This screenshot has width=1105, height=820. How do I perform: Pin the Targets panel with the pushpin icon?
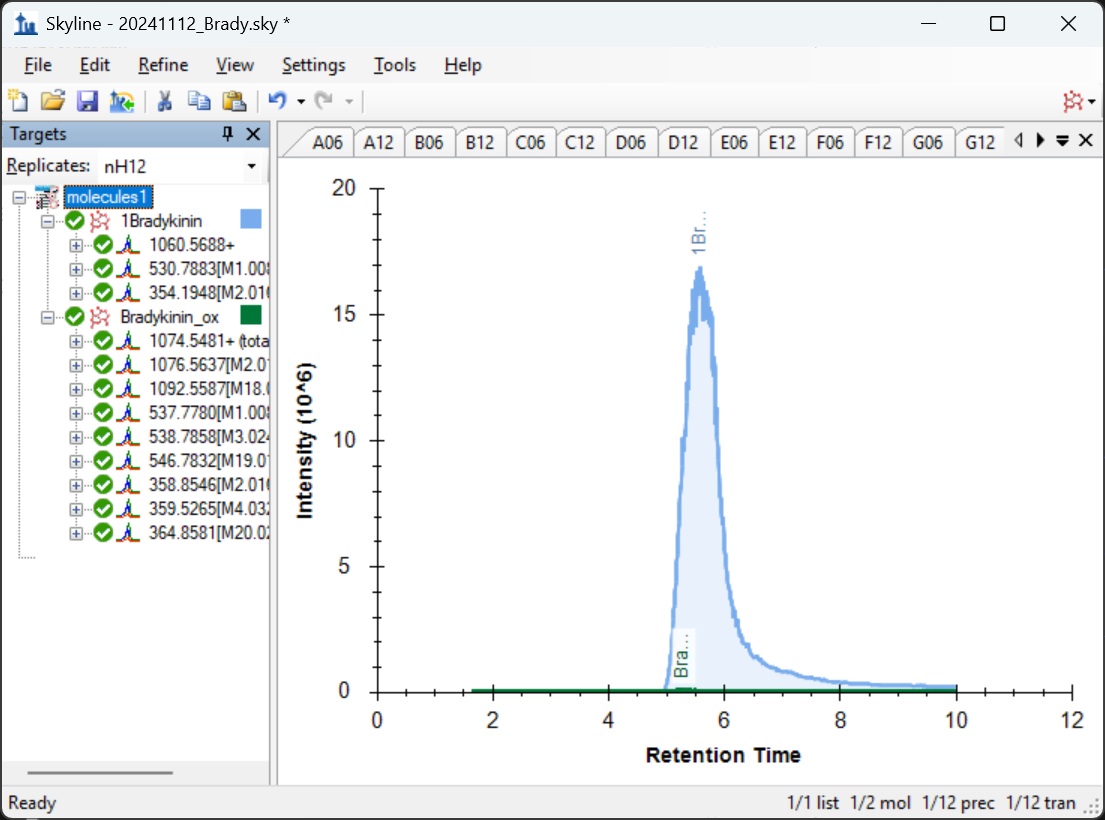click(x=227, y=134)
